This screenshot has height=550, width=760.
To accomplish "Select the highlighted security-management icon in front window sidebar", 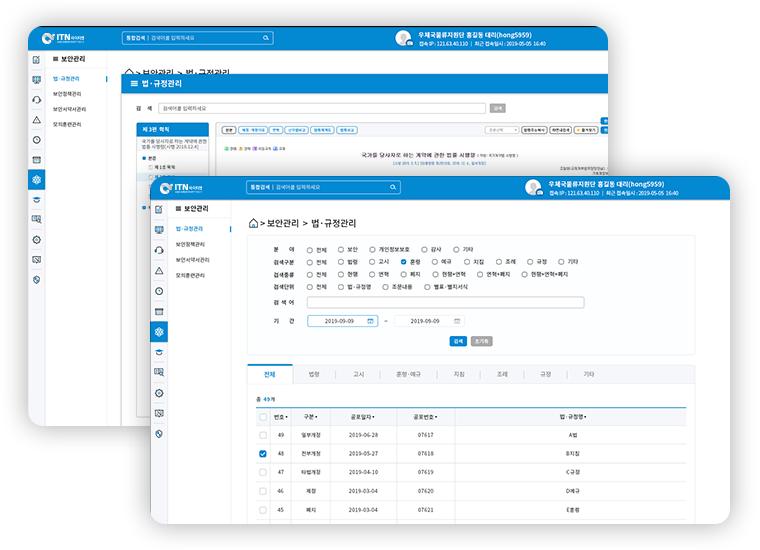I will (x=159, y=332).
